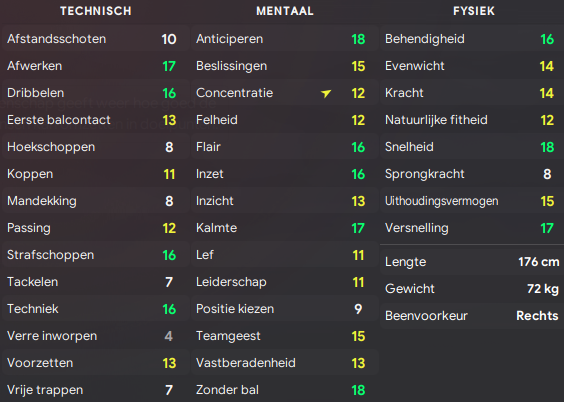564x402 pixels.
Task: Select the Concentratie attribute label
Action: (234, 93)
